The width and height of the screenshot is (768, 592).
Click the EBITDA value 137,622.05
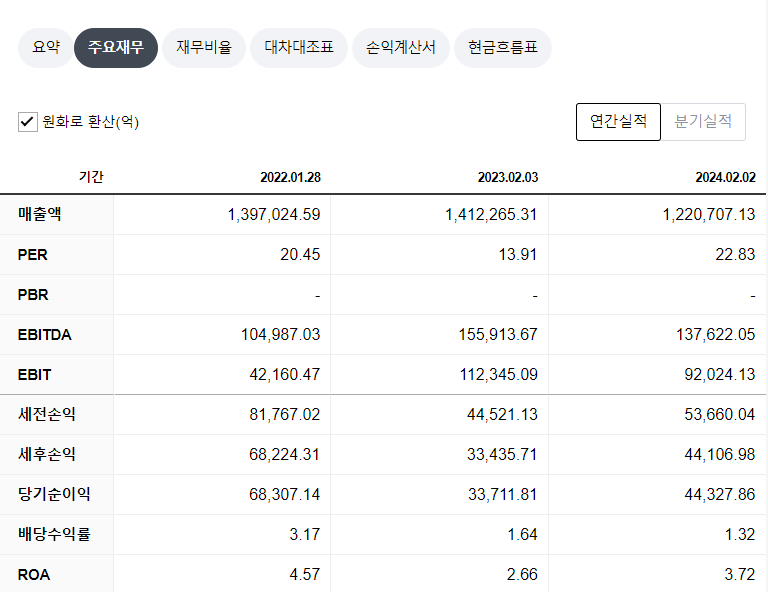coord(716,334)
